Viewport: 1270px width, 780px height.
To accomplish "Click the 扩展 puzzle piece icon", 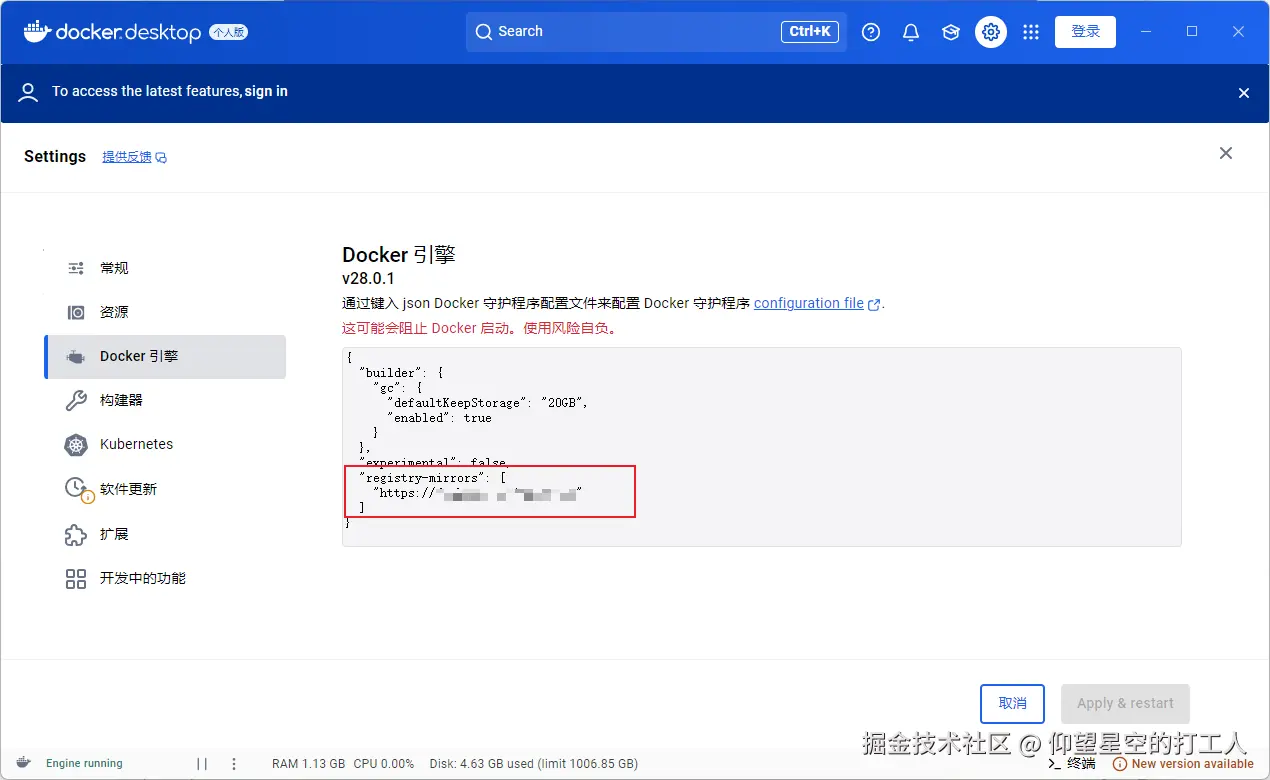I will pos(76,534).
